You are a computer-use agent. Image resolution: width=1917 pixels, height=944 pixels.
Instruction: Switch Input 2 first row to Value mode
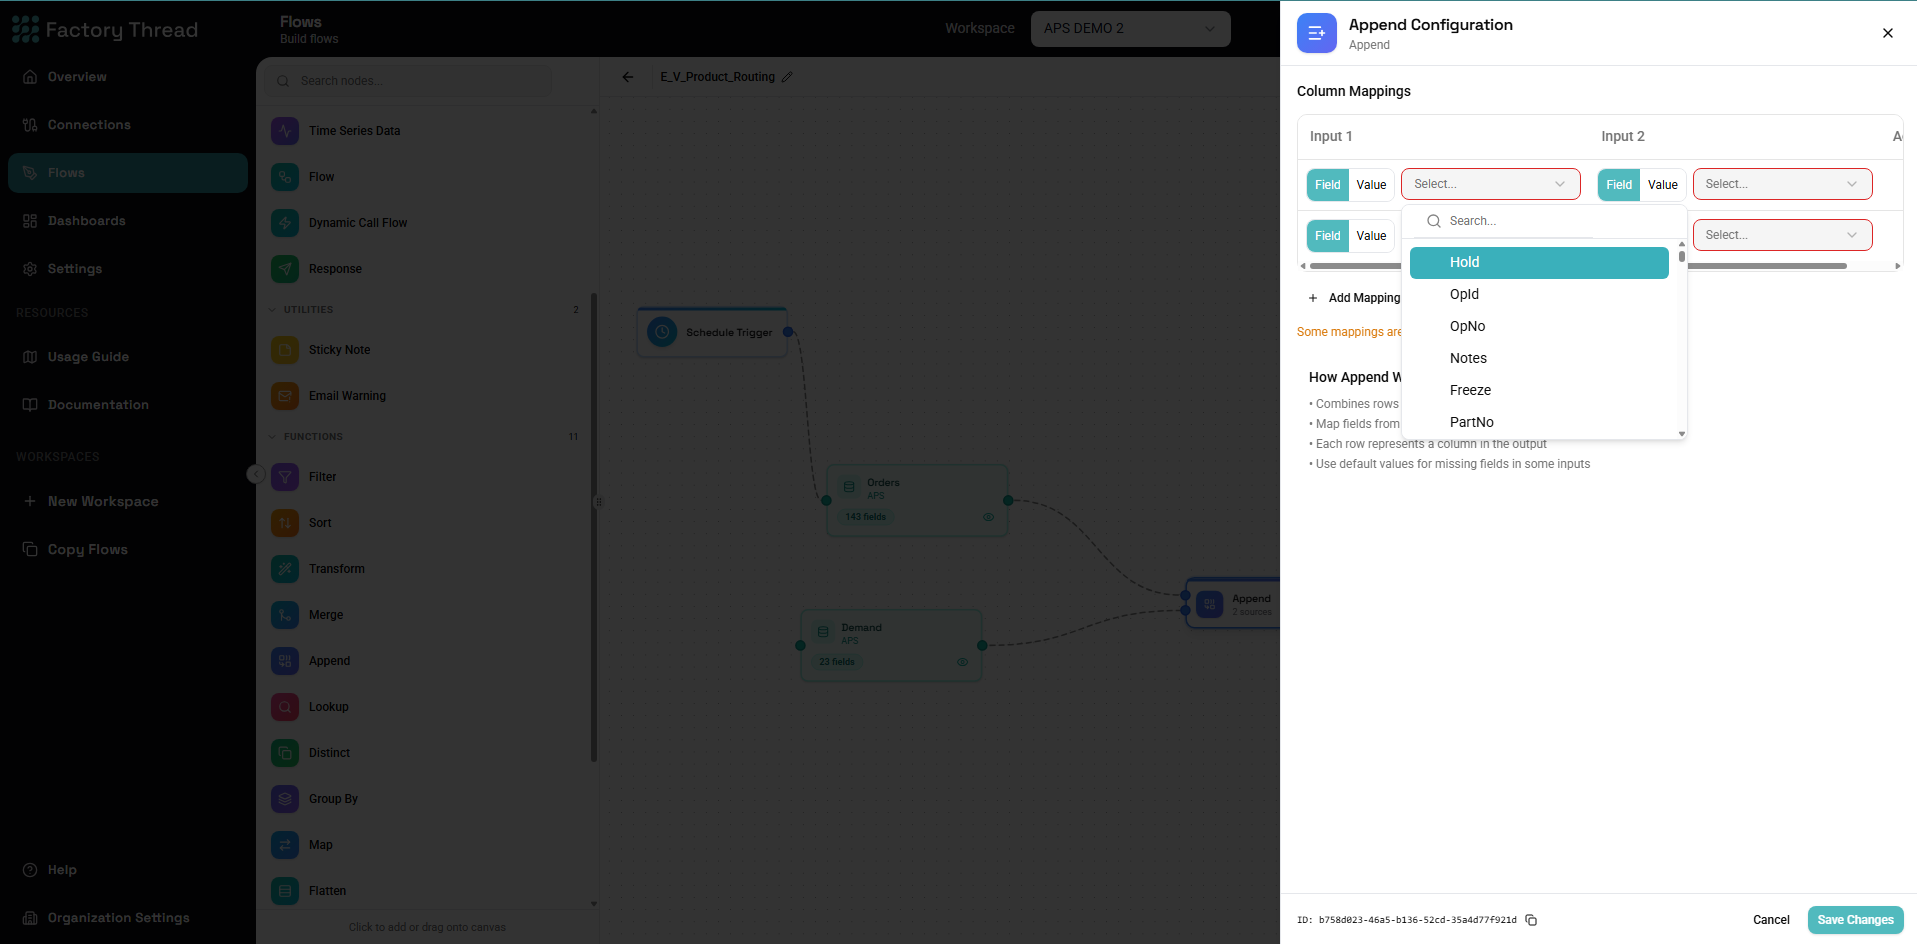pos(1662,185)
